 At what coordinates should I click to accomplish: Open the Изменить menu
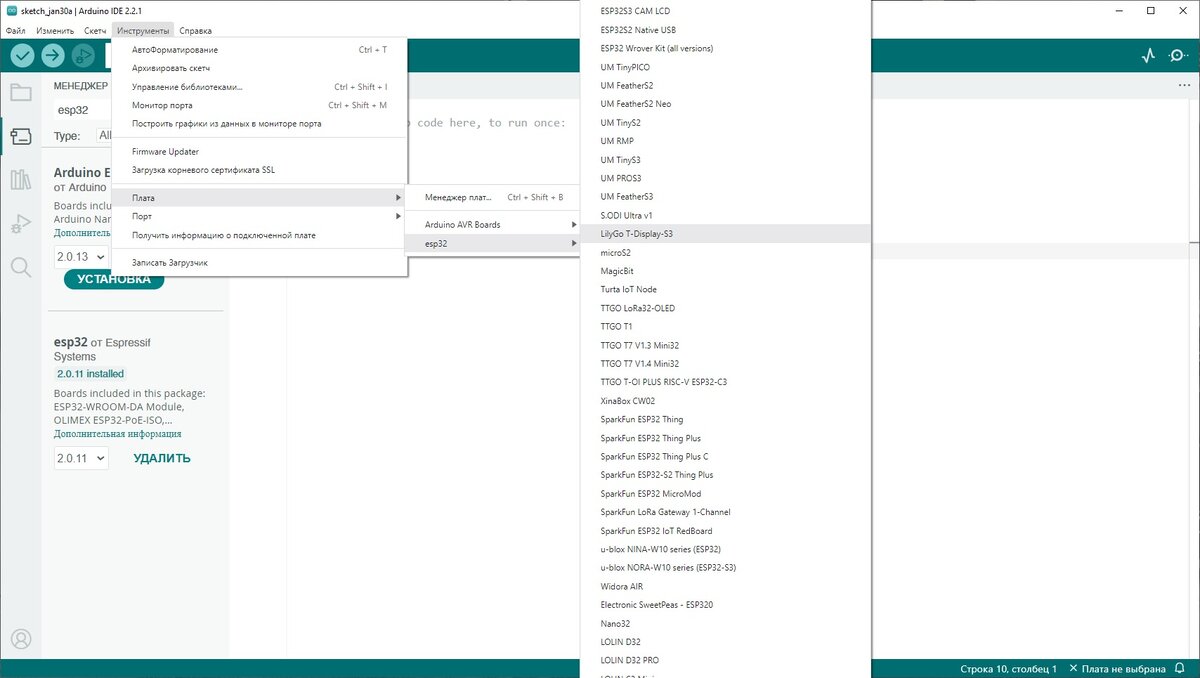pos(55,31)
